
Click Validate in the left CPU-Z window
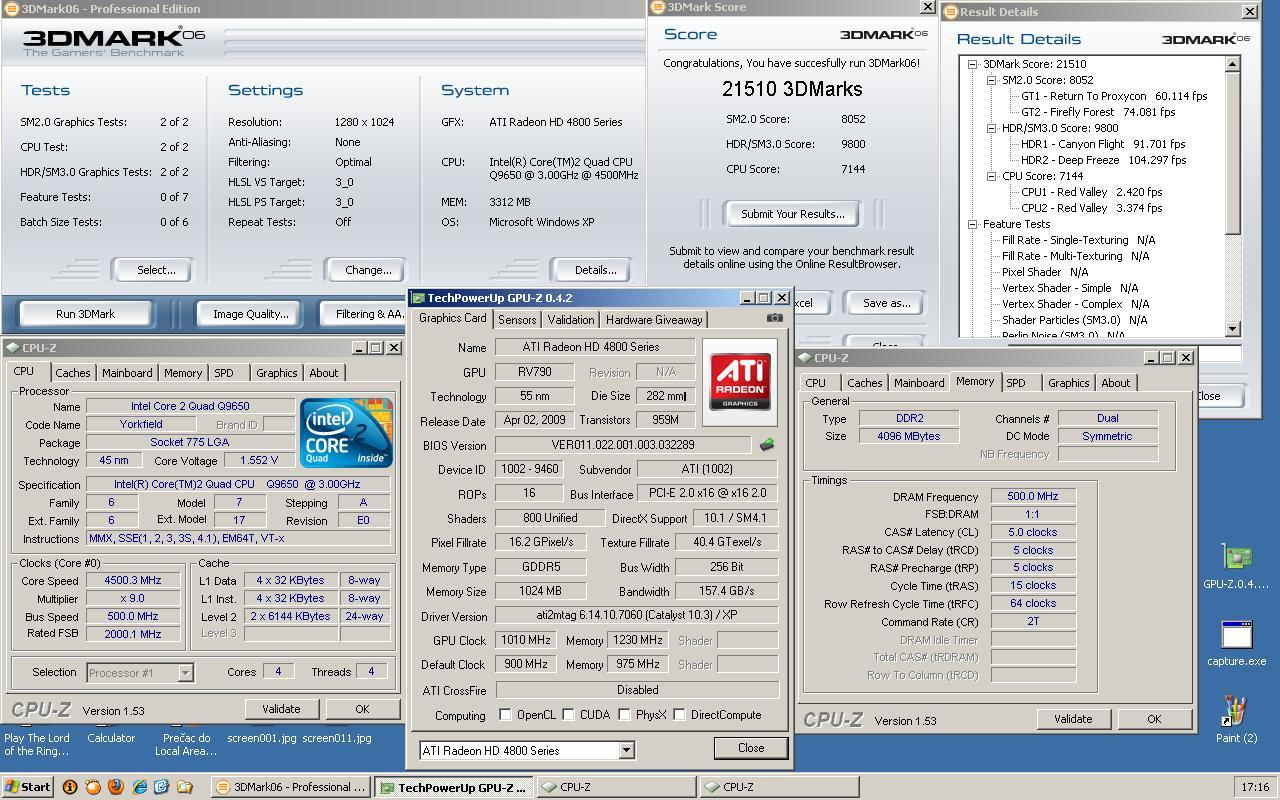[x=281, y=709]
